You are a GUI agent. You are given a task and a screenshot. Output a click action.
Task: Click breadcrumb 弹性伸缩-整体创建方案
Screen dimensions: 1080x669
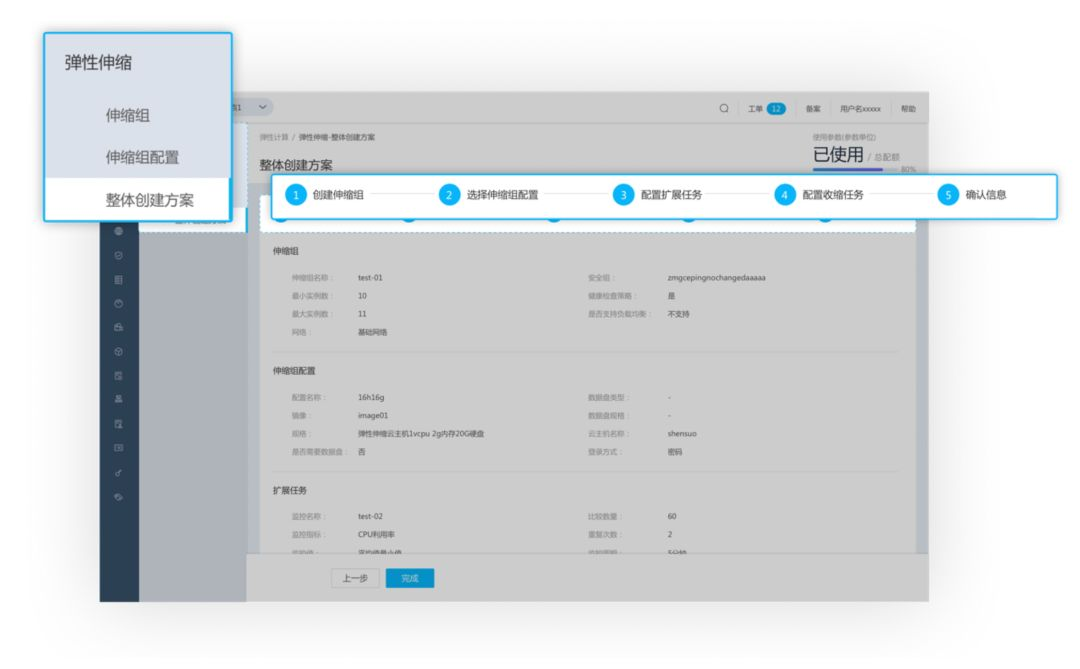337,137
